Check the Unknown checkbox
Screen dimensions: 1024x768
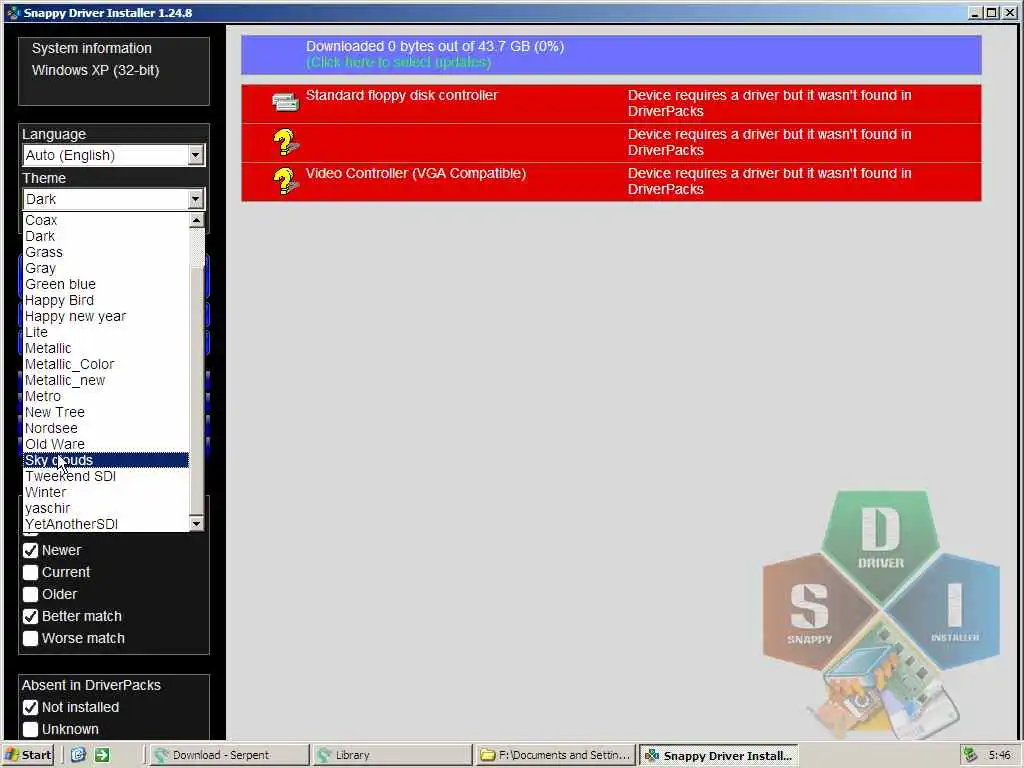30,729
